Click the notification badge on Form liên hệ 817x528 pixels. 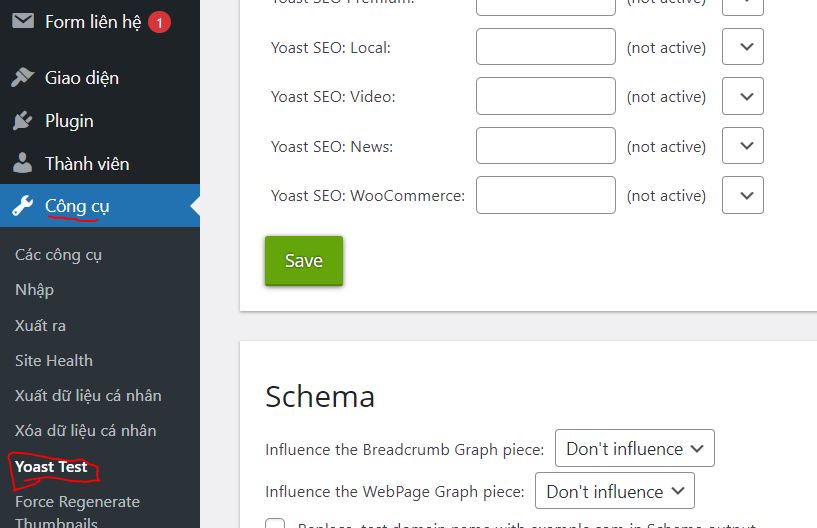point(159,22)
